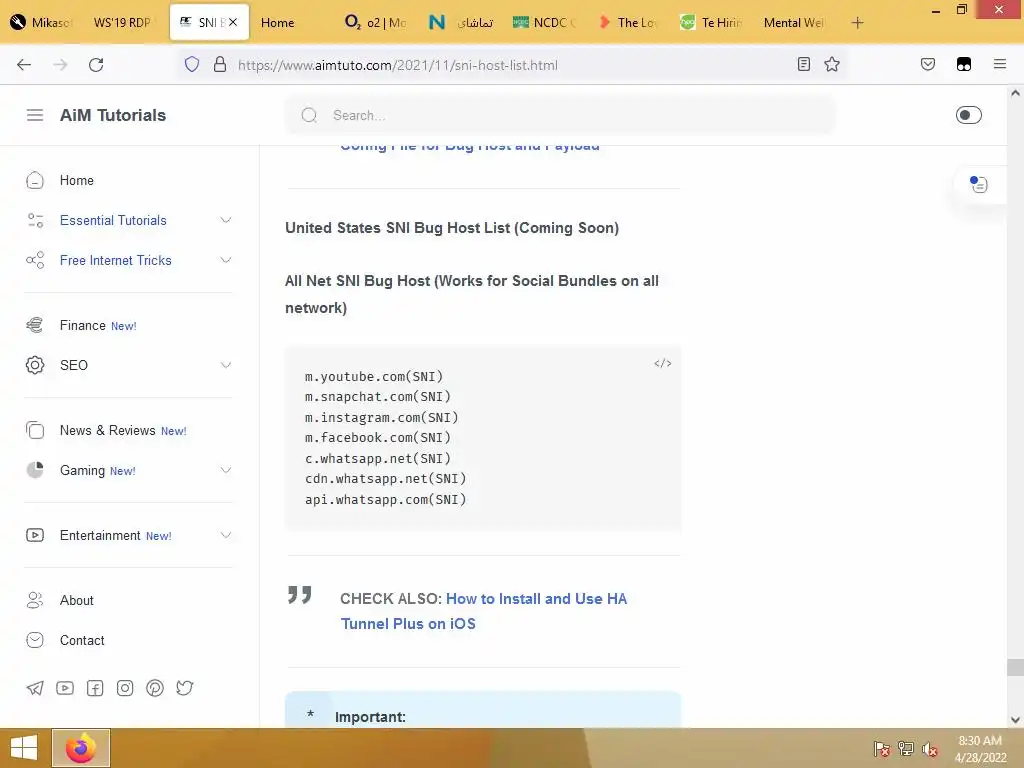The width and height of the screenshot is (1024, 768).
Task: Click the Action Center flag icon
Action: click(x=881, y=749)
